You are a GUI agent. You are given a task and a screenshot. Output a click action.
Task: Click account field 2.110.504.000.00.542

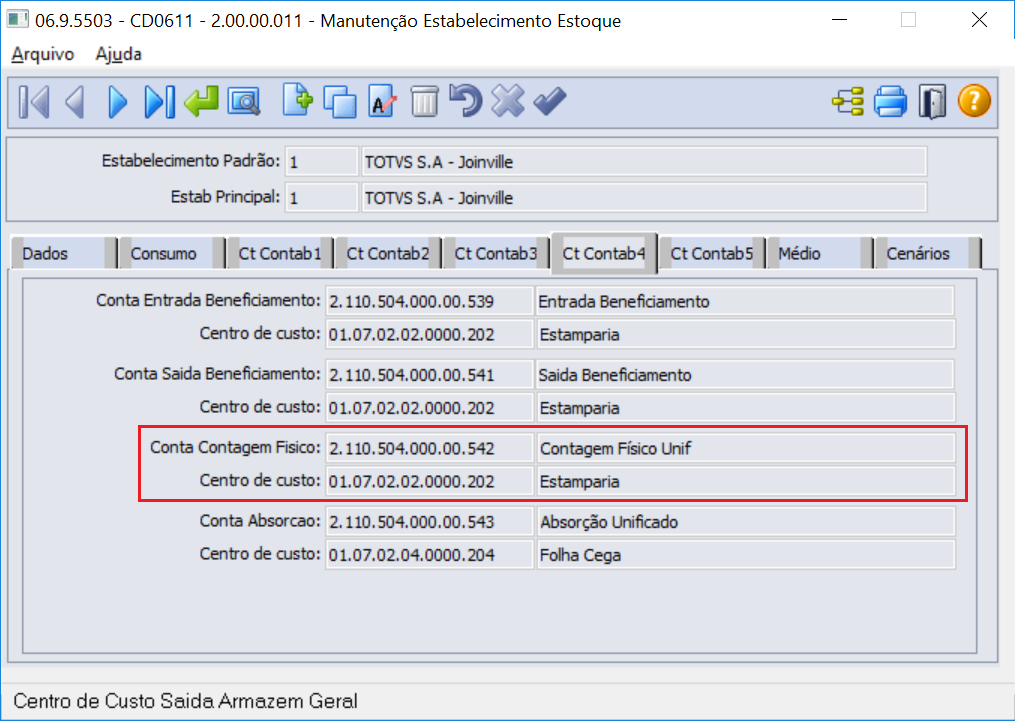pyautogui.click(x=429, y=449)
